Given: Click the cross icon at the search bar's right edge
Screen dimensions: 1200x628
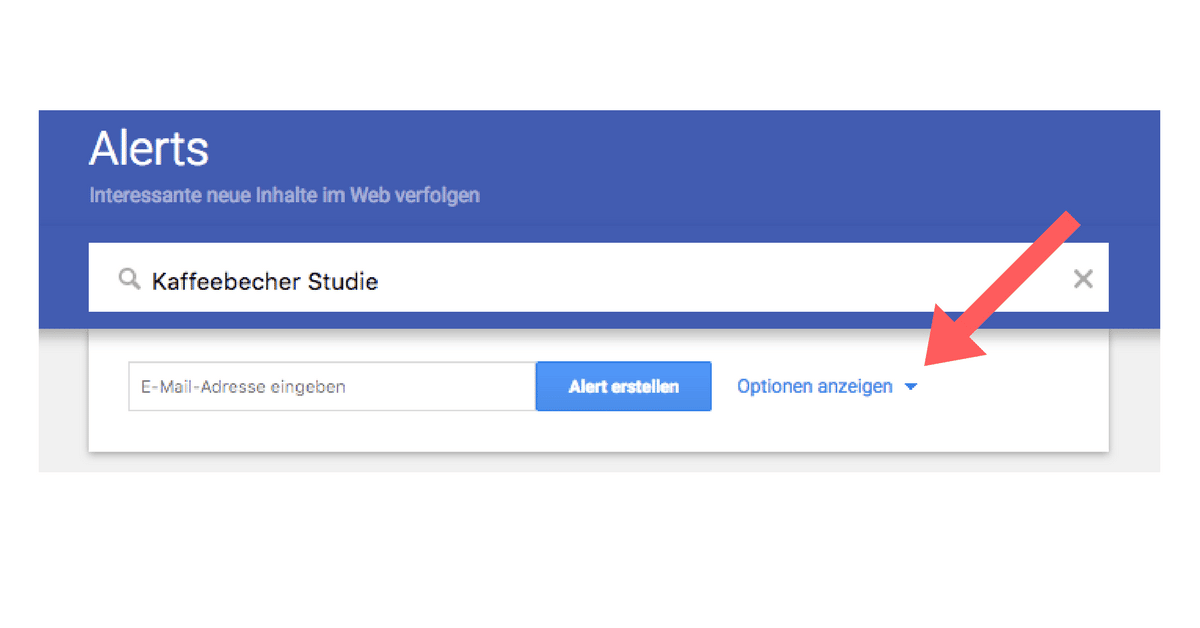Looking at the screenshot, I should pyautogui.click(x=1083, y=279).
